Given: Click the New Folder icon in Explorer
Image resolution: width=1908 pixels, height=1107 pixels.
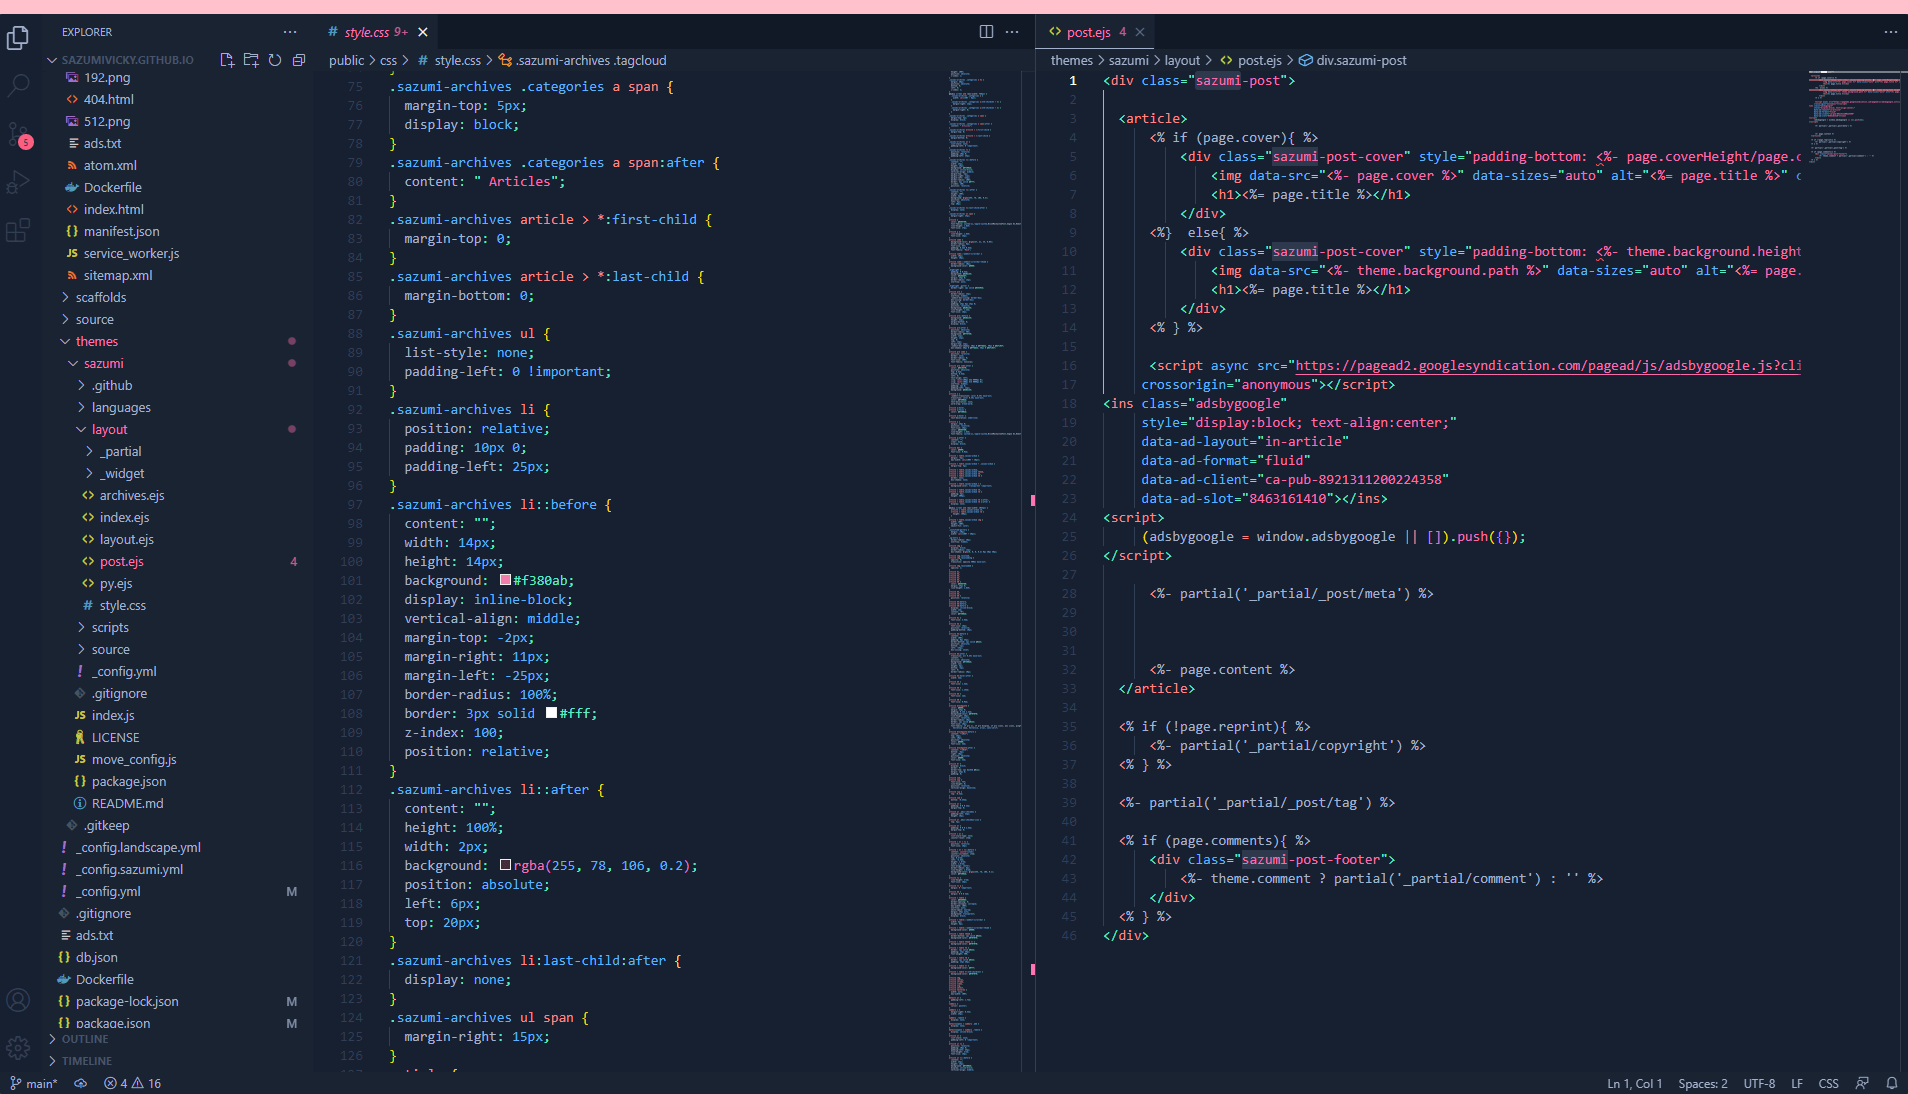Looking at the screenshot, I should [251, 60].
